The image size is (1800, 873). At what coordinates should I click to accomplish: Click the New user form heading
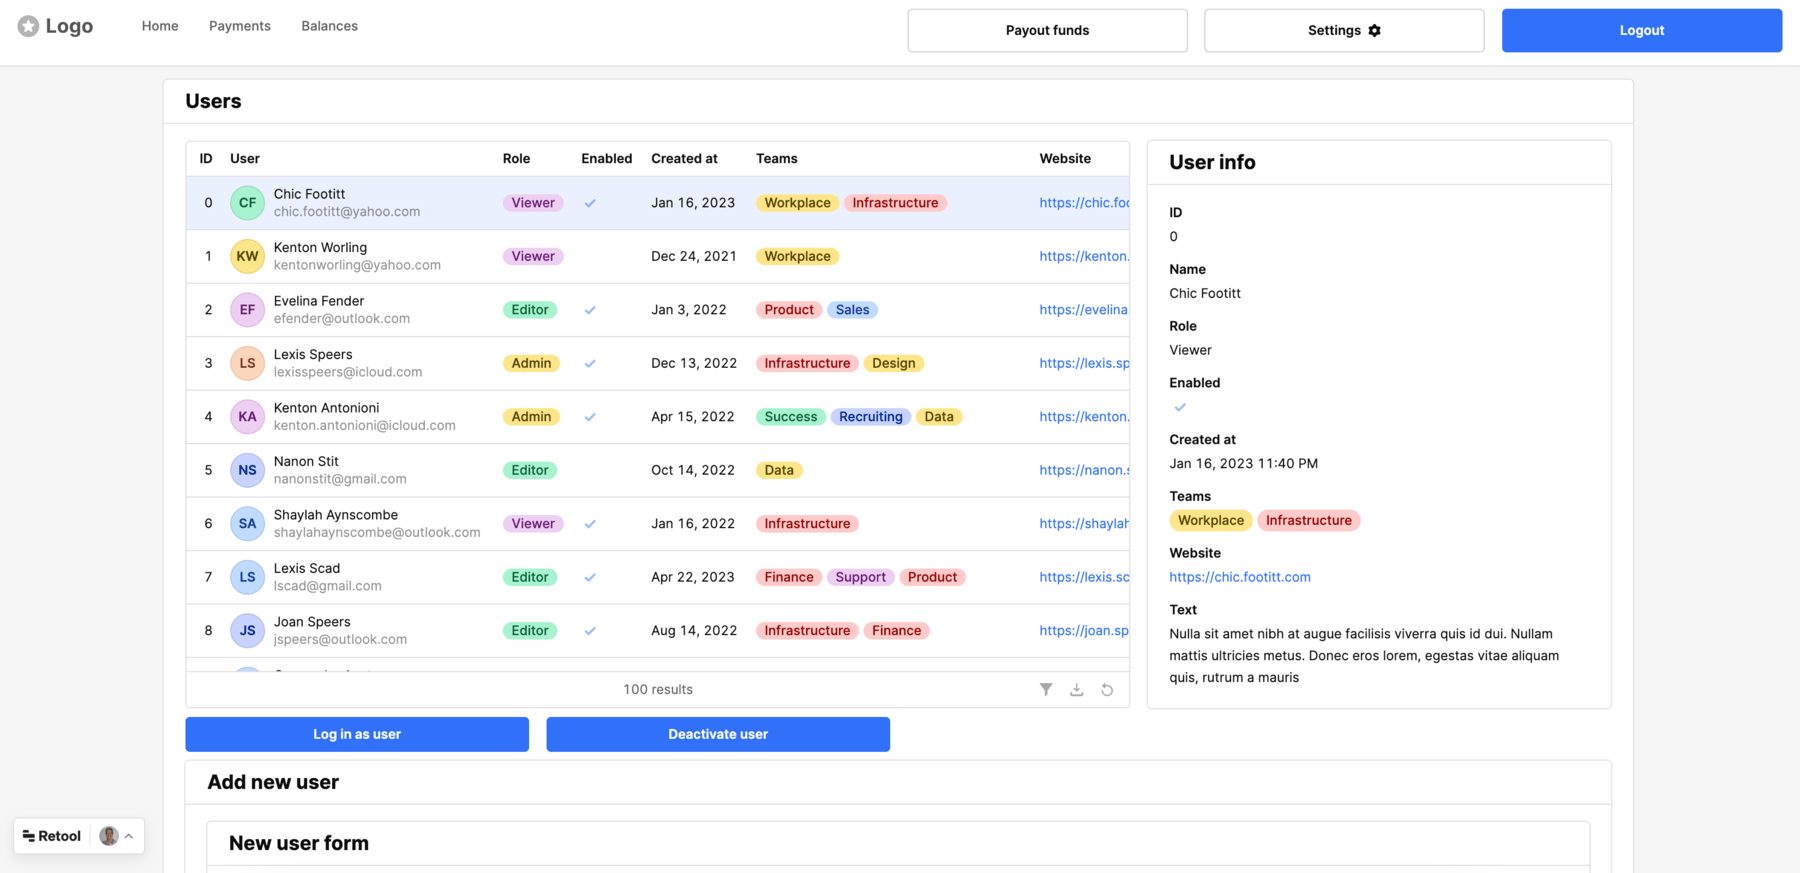click(x=299, y=843)
